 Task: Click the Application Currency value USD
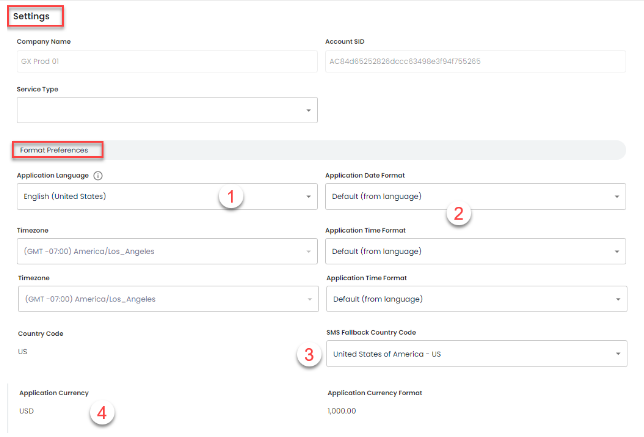coord(28,411)
